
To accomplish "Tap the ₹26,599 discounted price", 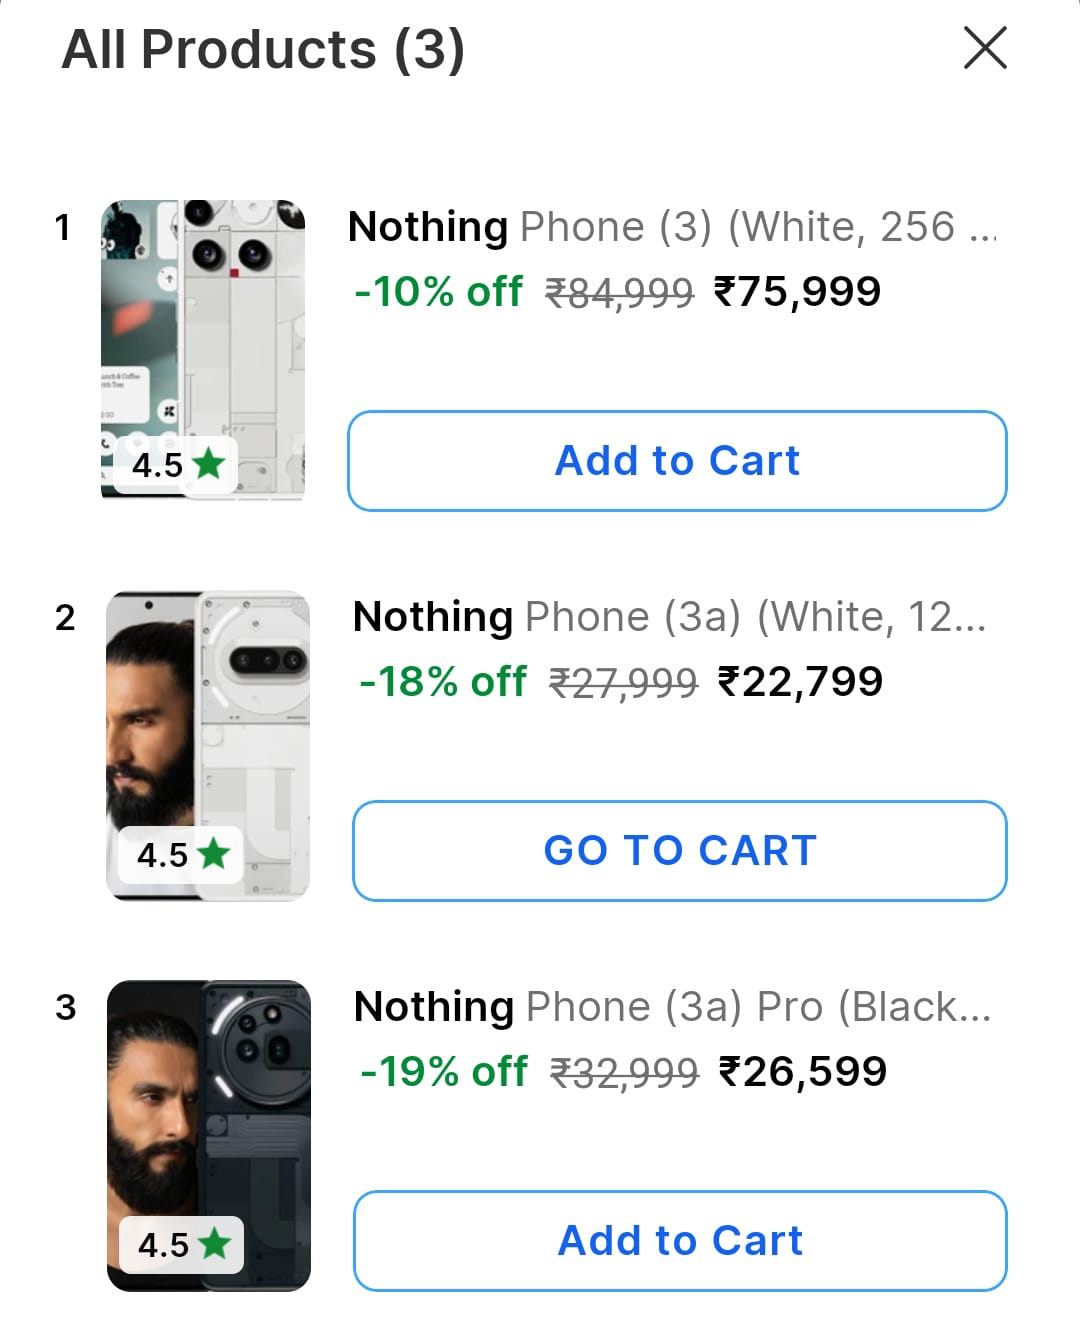I will (803, 1072).
